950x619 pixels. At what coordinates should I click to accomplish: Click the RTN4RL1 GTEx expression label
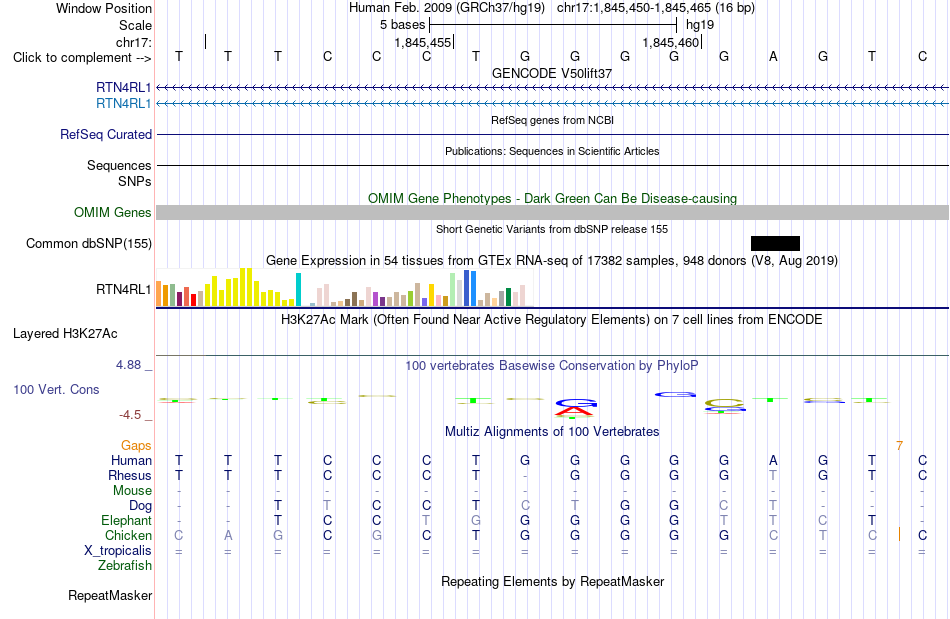(x=124, y=290)
